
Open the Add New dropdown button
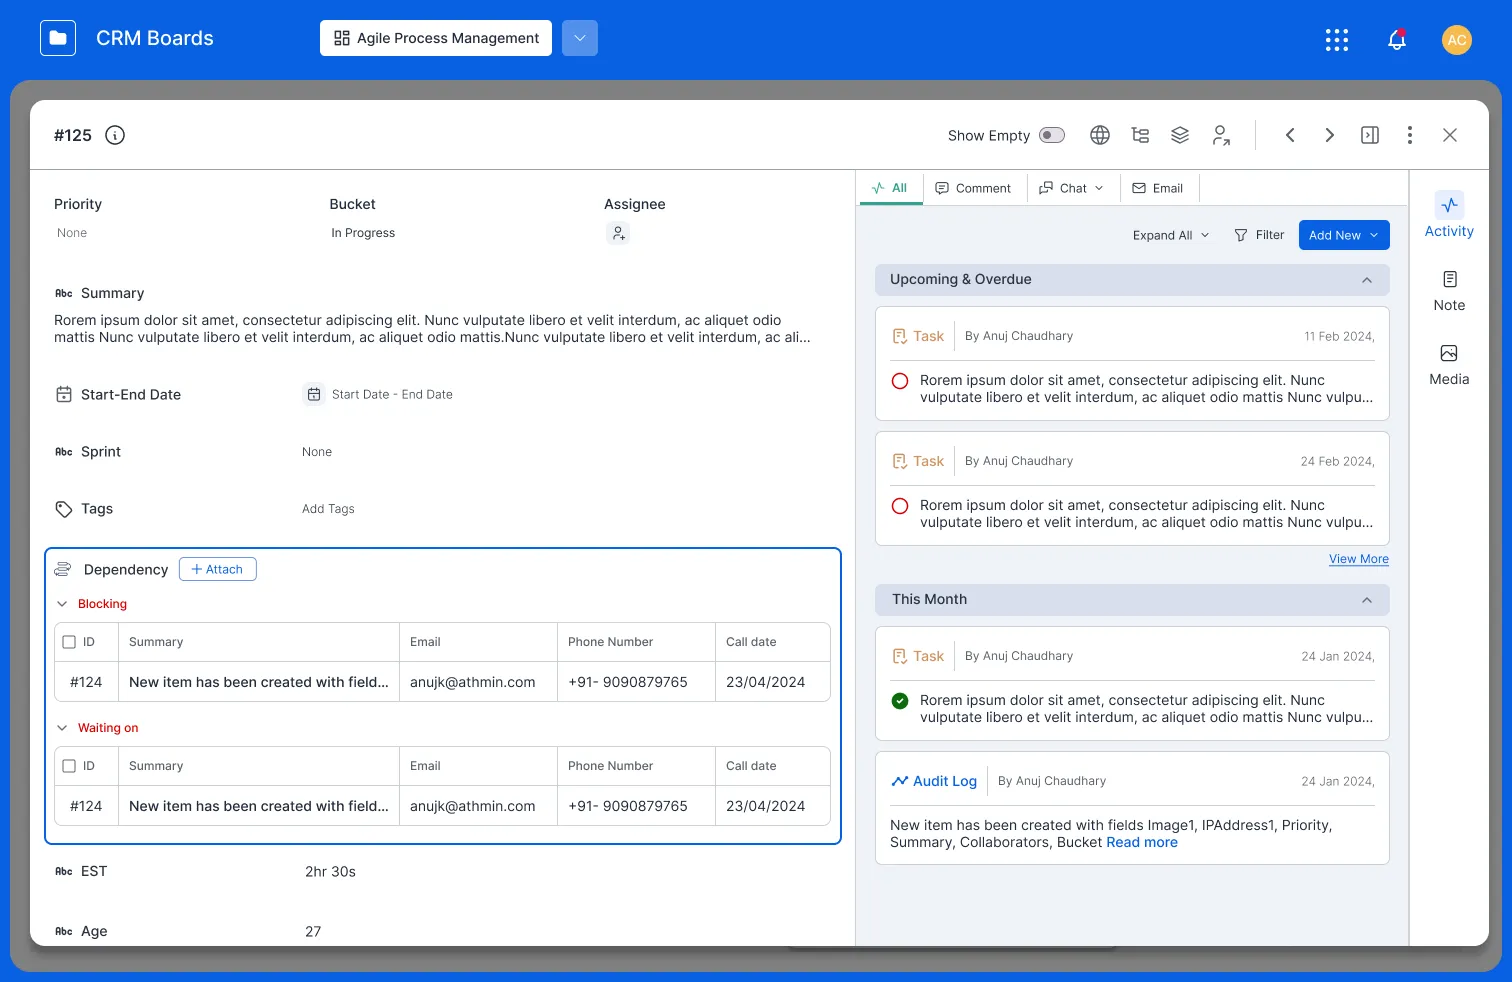pos(1344,235)
